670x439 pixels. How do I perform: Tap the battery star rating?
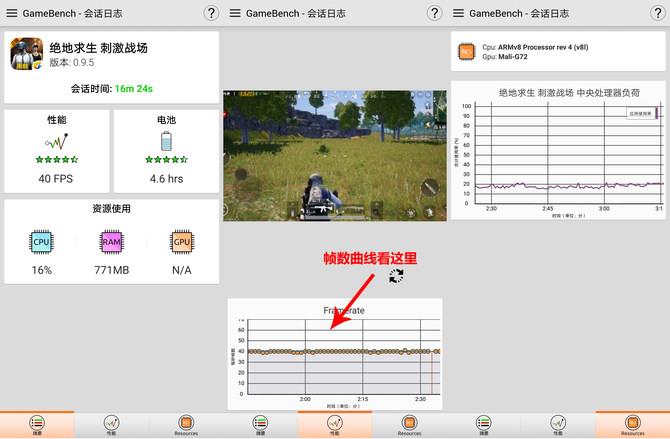166,159
